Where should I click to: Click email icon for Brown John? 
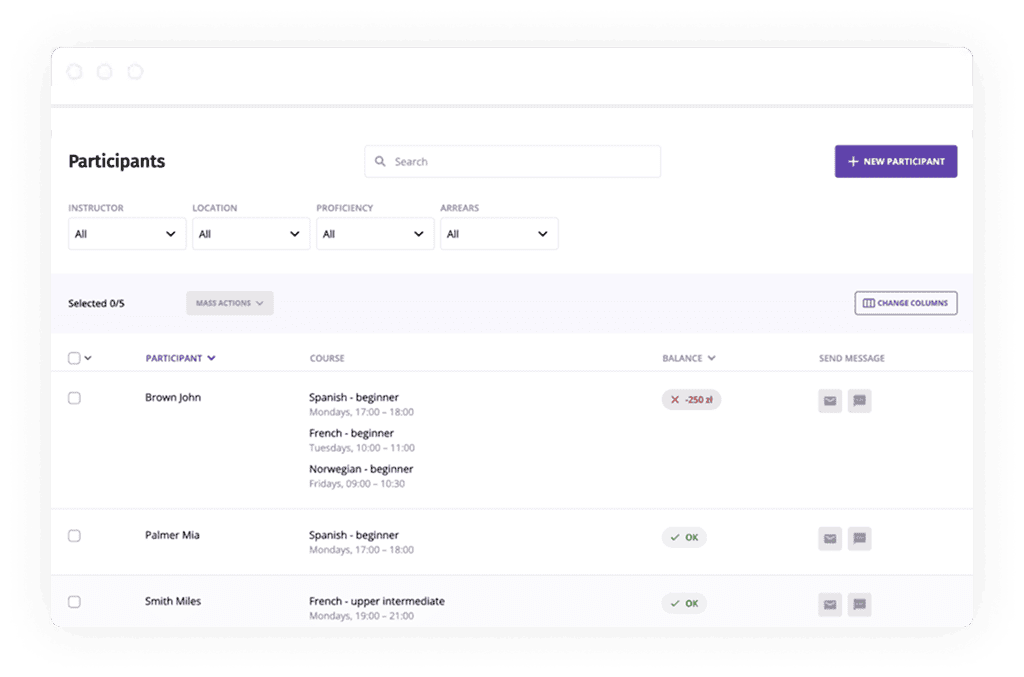click(829, 401)
